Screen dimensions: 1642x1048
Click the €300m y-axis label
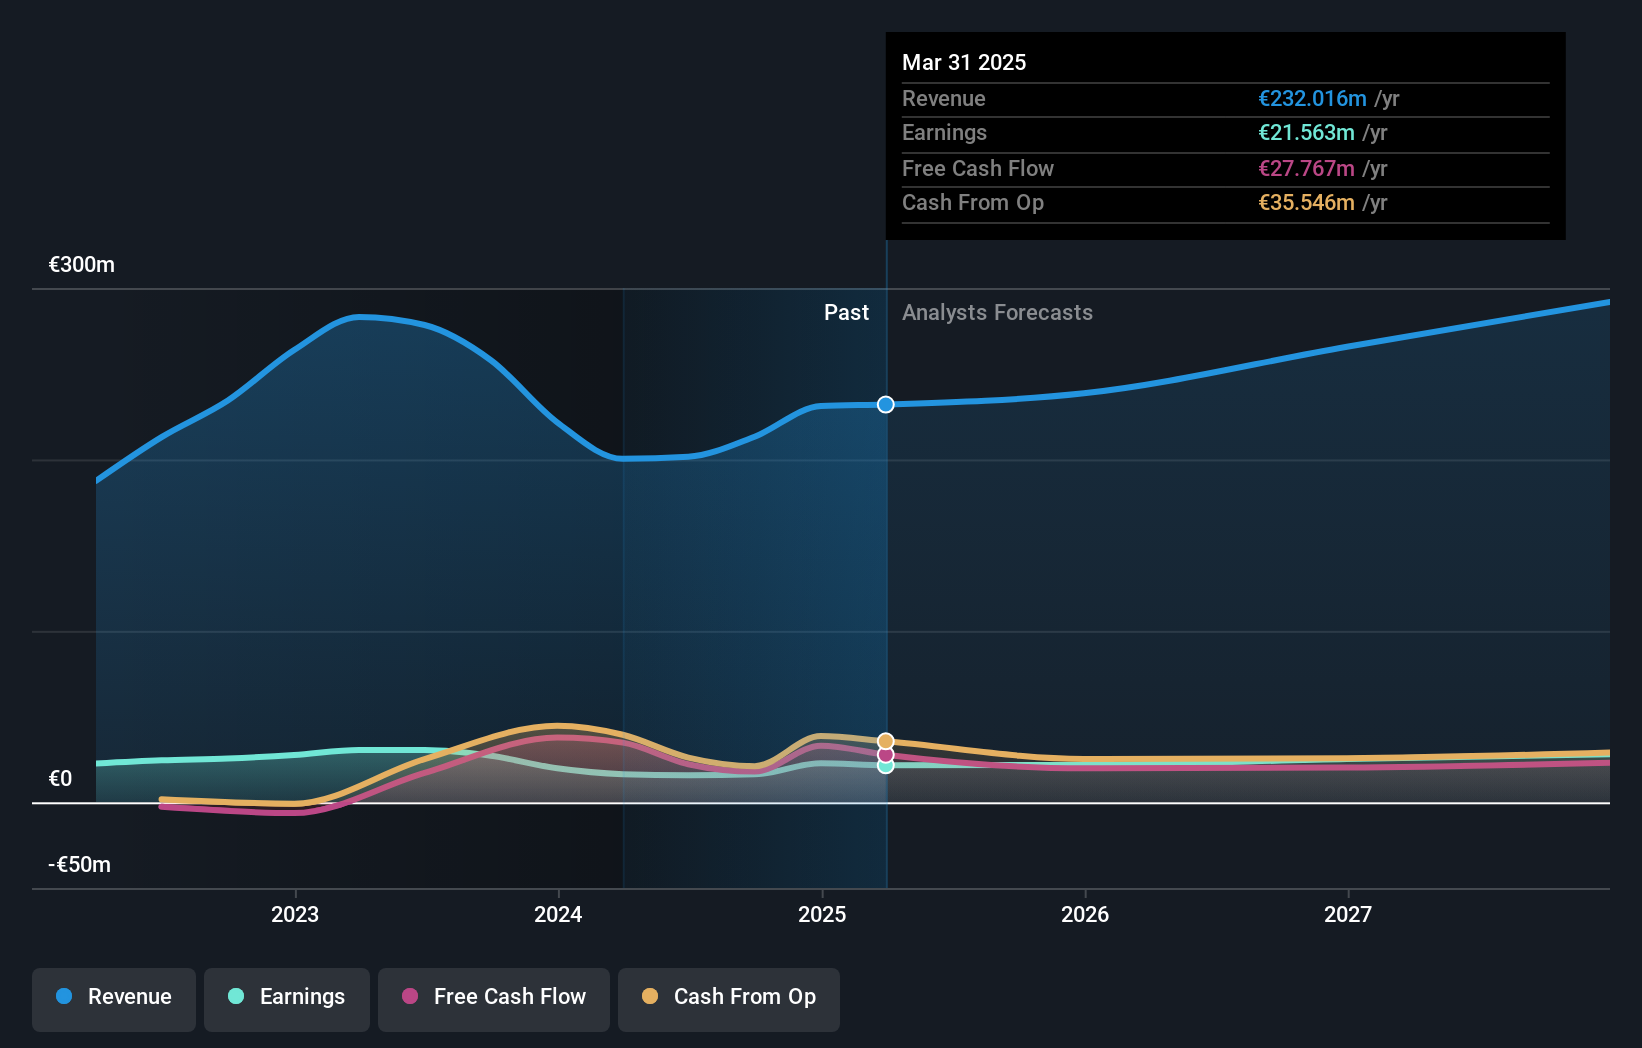[x=82, y=265]
